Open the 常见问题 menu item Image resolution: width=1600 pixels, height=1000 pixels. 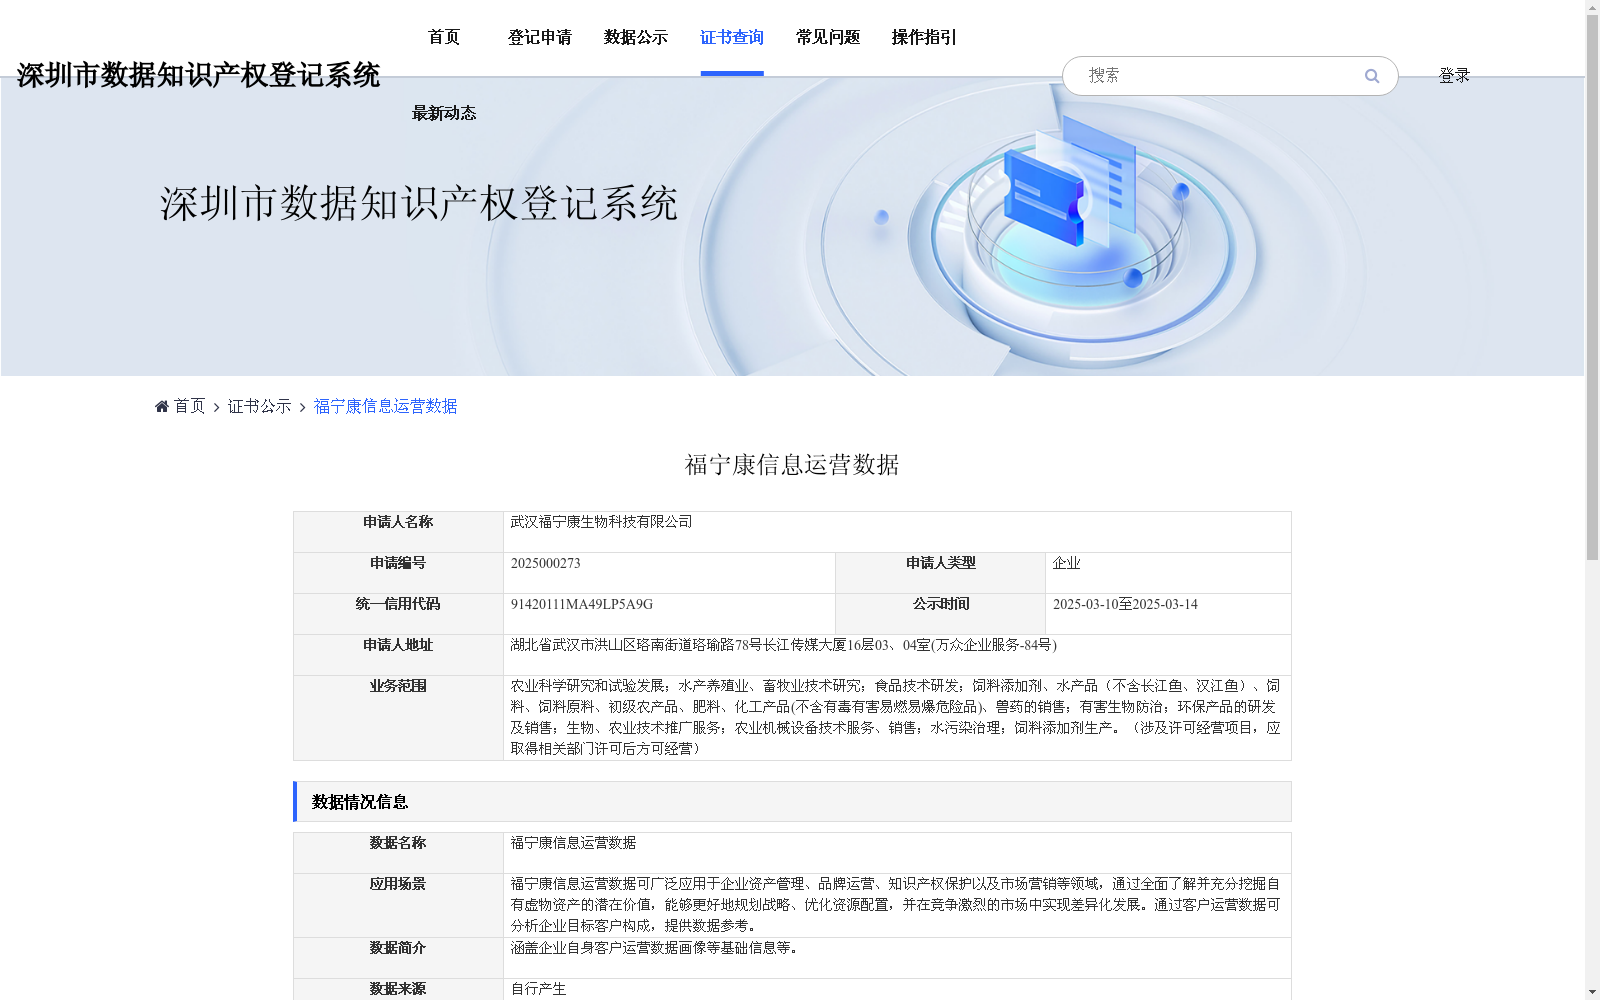click(828, 37)
